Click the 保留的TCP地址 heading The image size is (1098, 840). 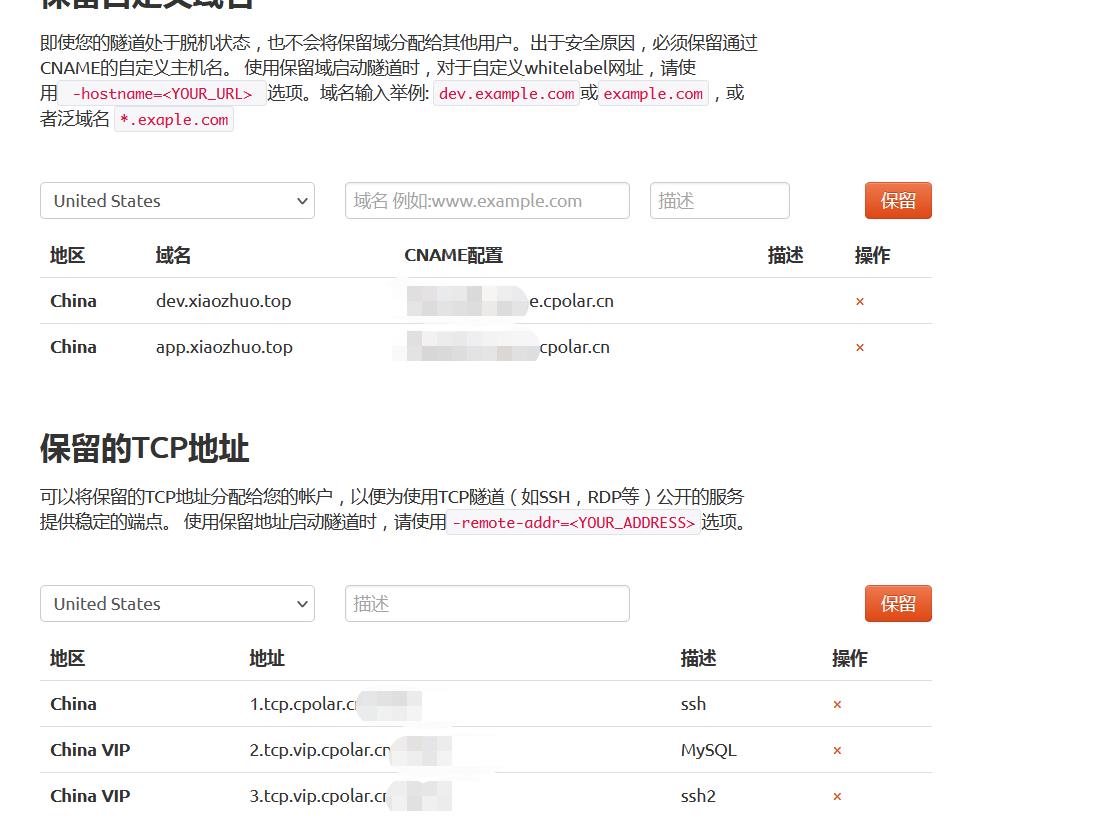point(144,449)
